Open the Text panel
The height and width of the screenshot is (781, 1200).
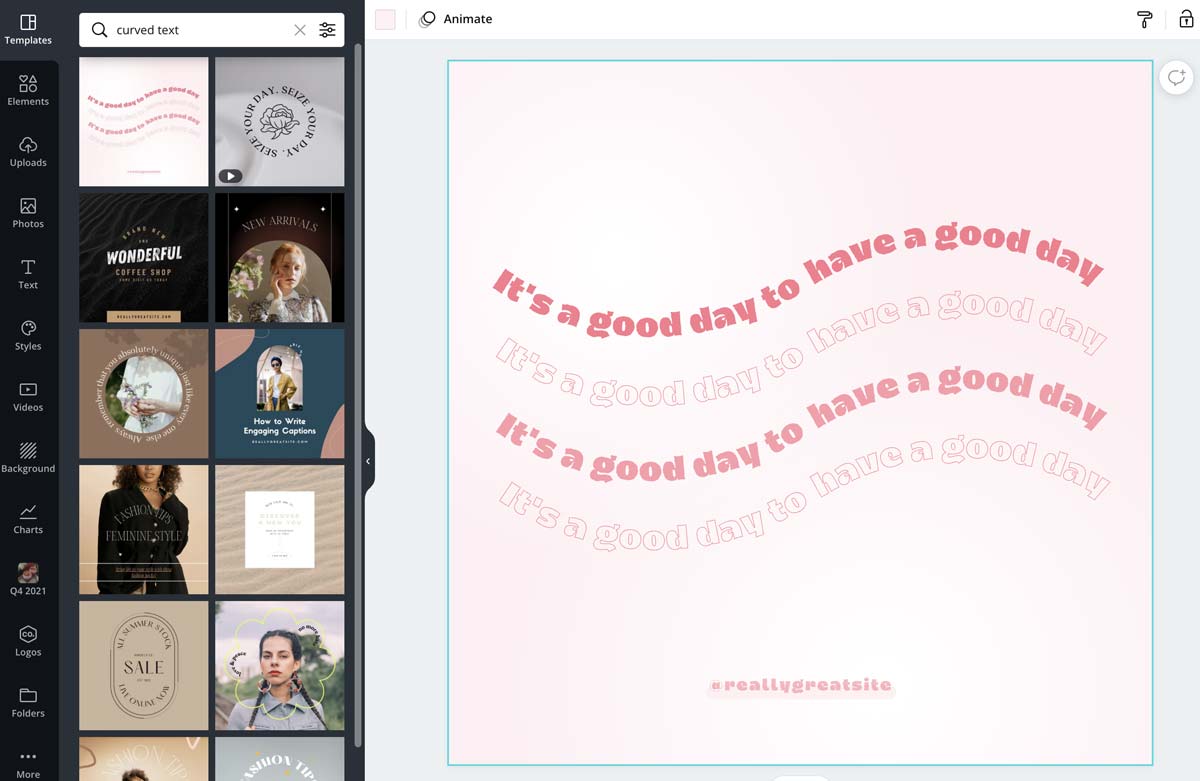(x=28, y=274)
